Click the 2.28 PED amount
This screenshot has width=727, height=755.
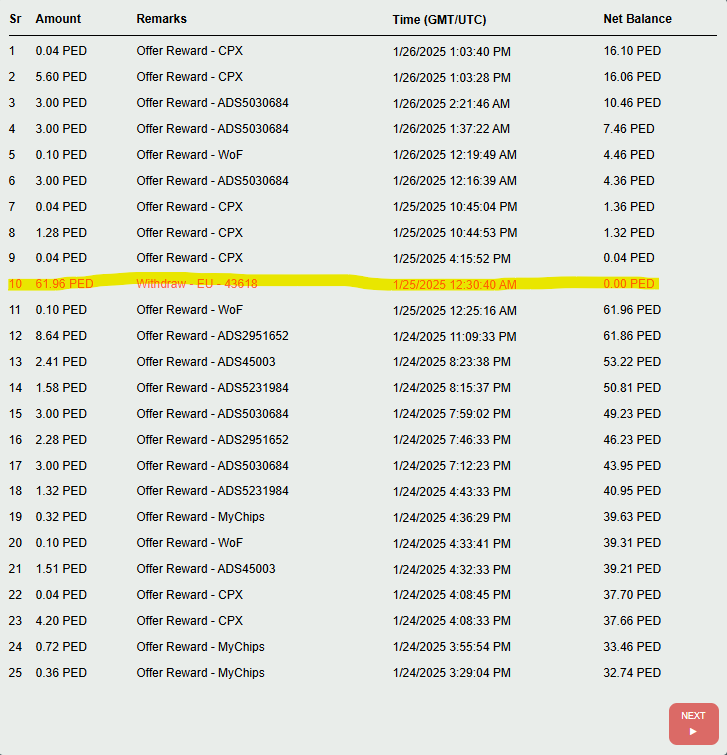coord(61,440)
